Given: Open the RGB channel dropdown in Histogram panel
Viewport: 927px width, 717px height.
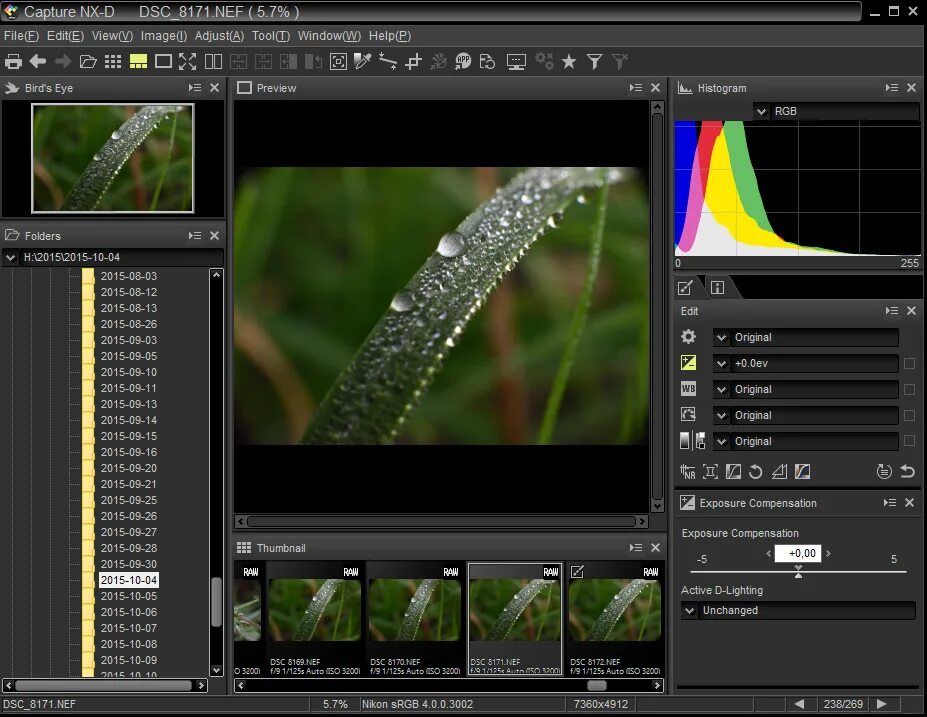Looking at the screenshot, I should click(x=761, y=111).
